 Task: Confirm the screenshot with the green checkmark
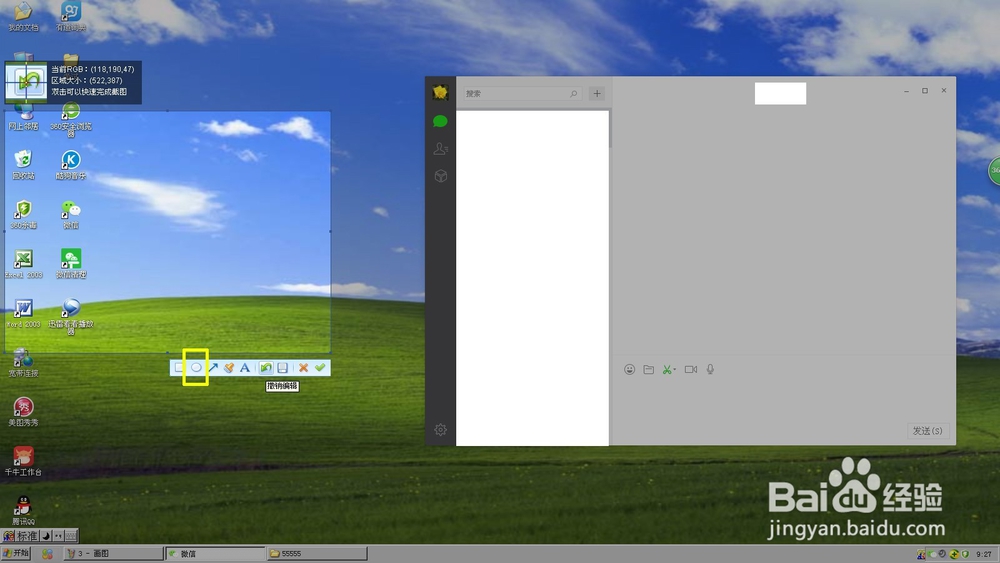tap(320, 368)
